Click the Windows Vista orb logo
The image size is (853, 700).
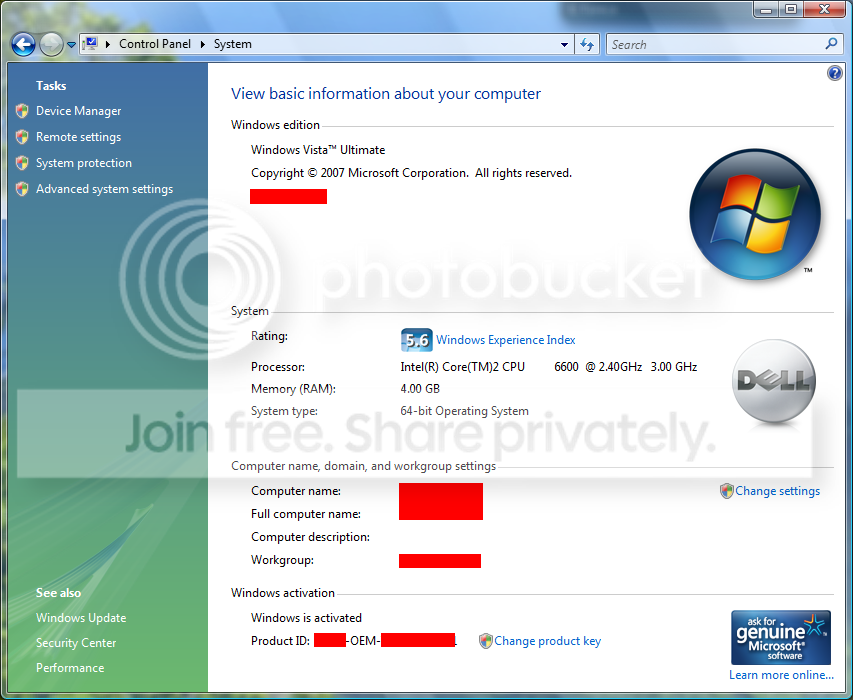click(755, 214)
